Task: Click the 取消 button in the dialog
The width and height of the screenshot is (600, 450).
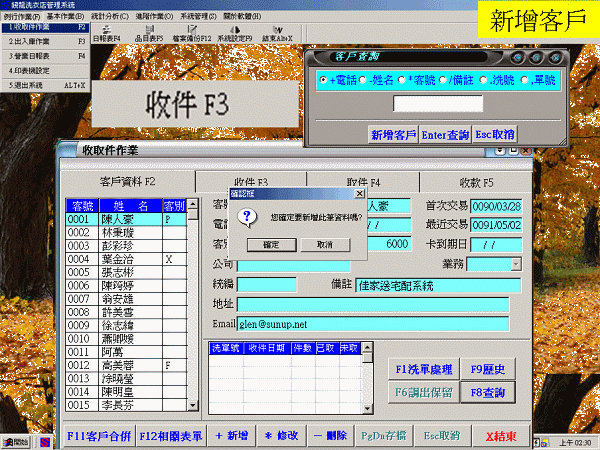Action: (325, 244)
